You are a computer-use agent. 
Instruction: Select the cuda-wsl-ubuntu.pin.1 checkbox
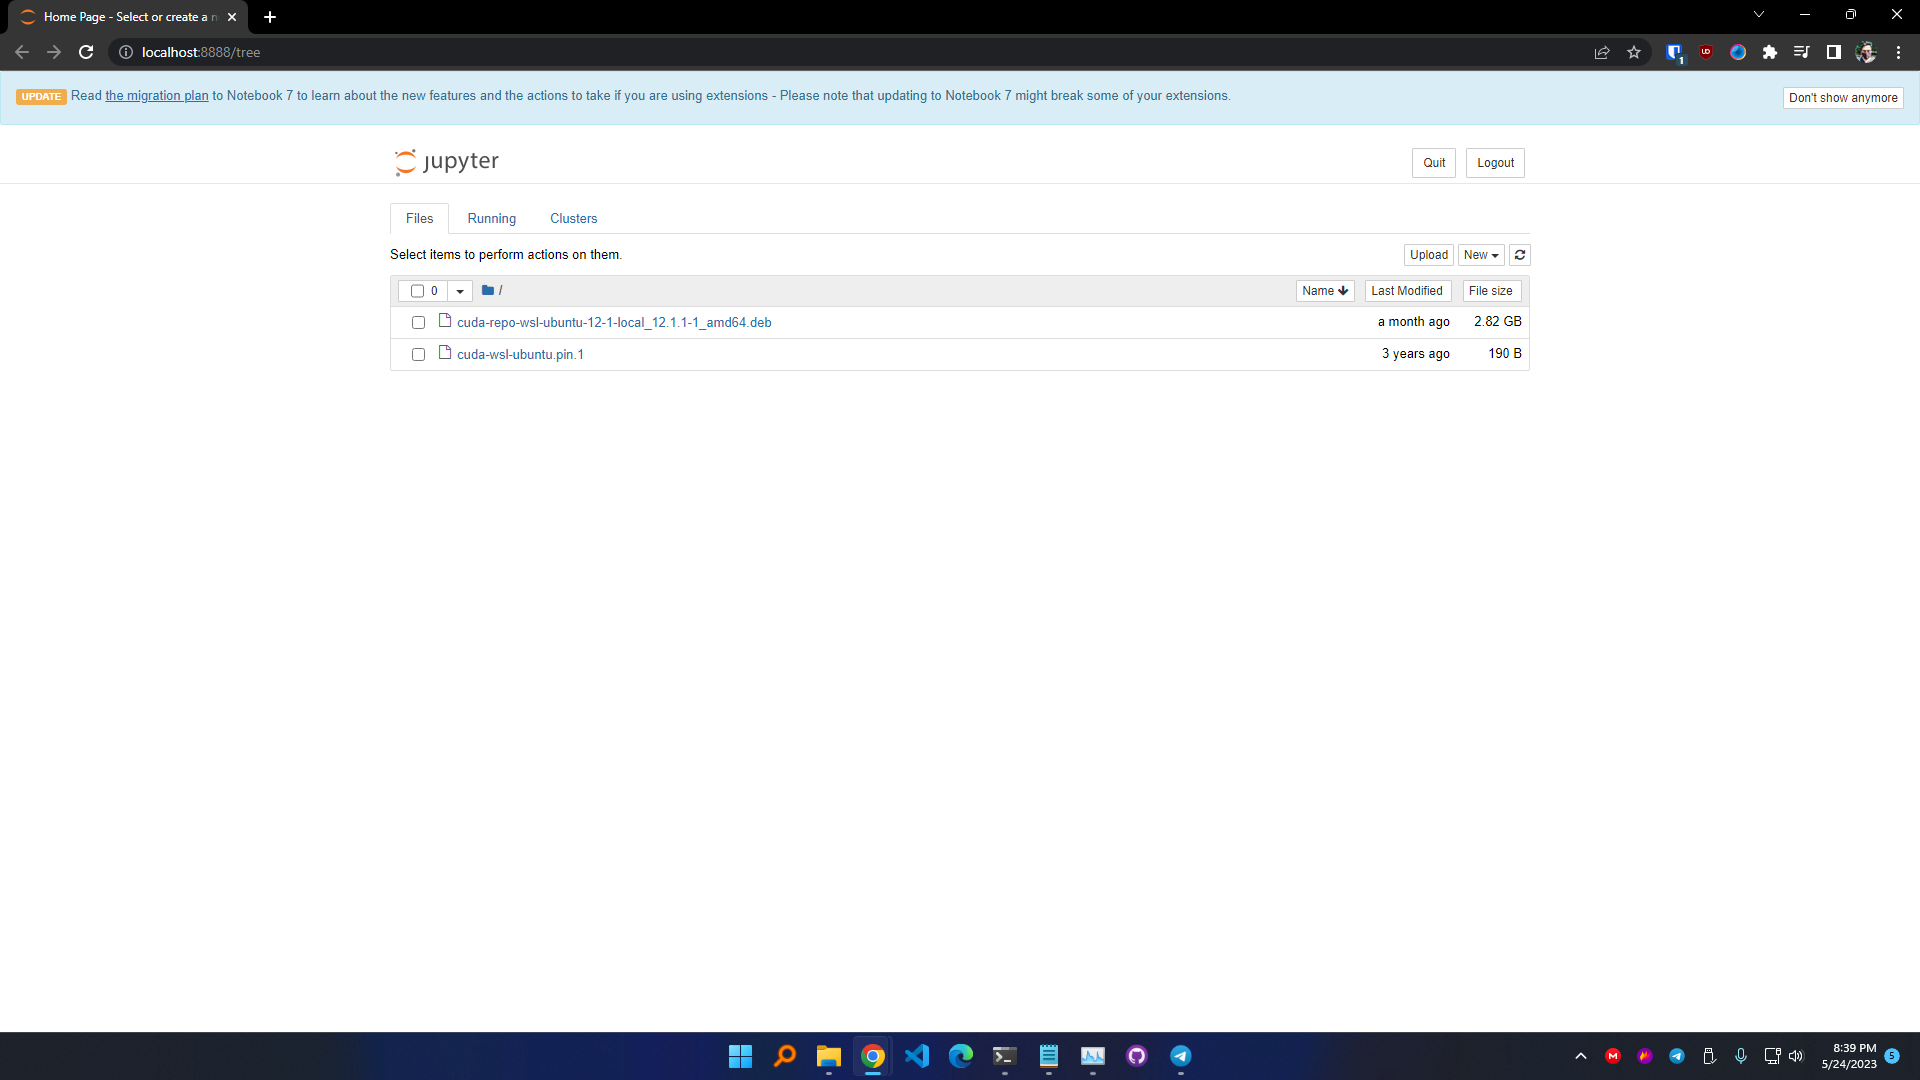pyautogui.click(x=418, y=354)
